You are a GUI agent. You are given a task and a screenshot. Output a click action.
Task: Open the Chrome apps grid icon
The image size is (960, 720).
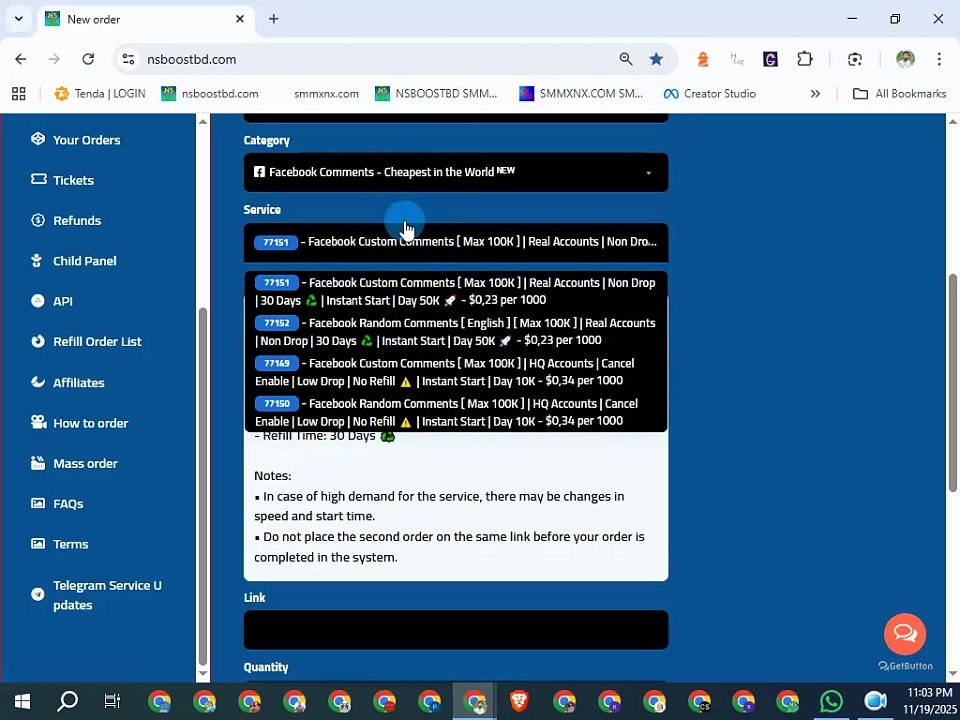pos(19,94)
